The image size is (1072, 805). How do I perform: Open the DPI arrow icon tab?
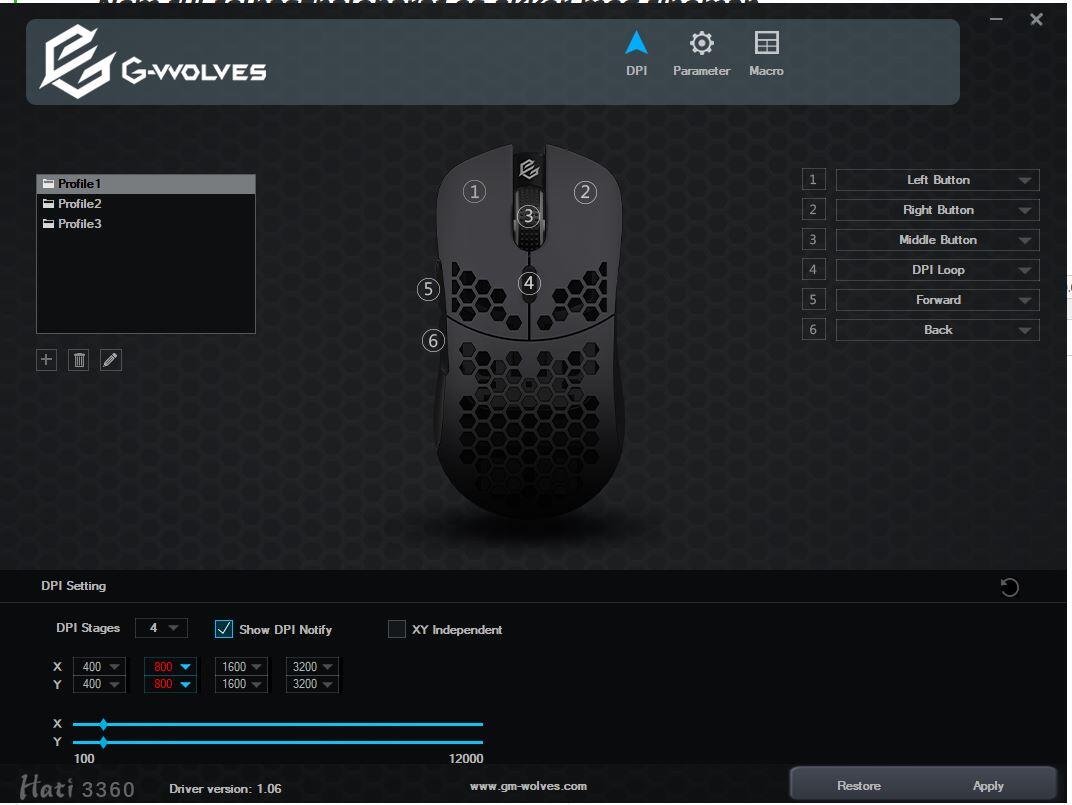click(636, 43)
